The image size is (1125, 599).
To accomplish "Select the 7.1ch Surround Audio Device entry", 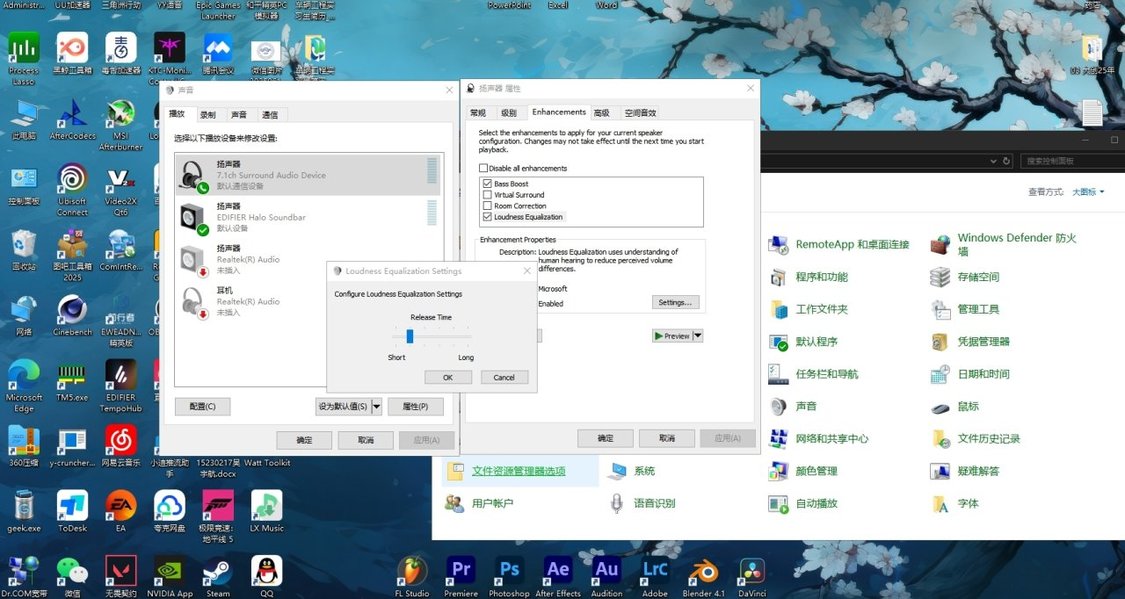I will (x=309, y=175).
